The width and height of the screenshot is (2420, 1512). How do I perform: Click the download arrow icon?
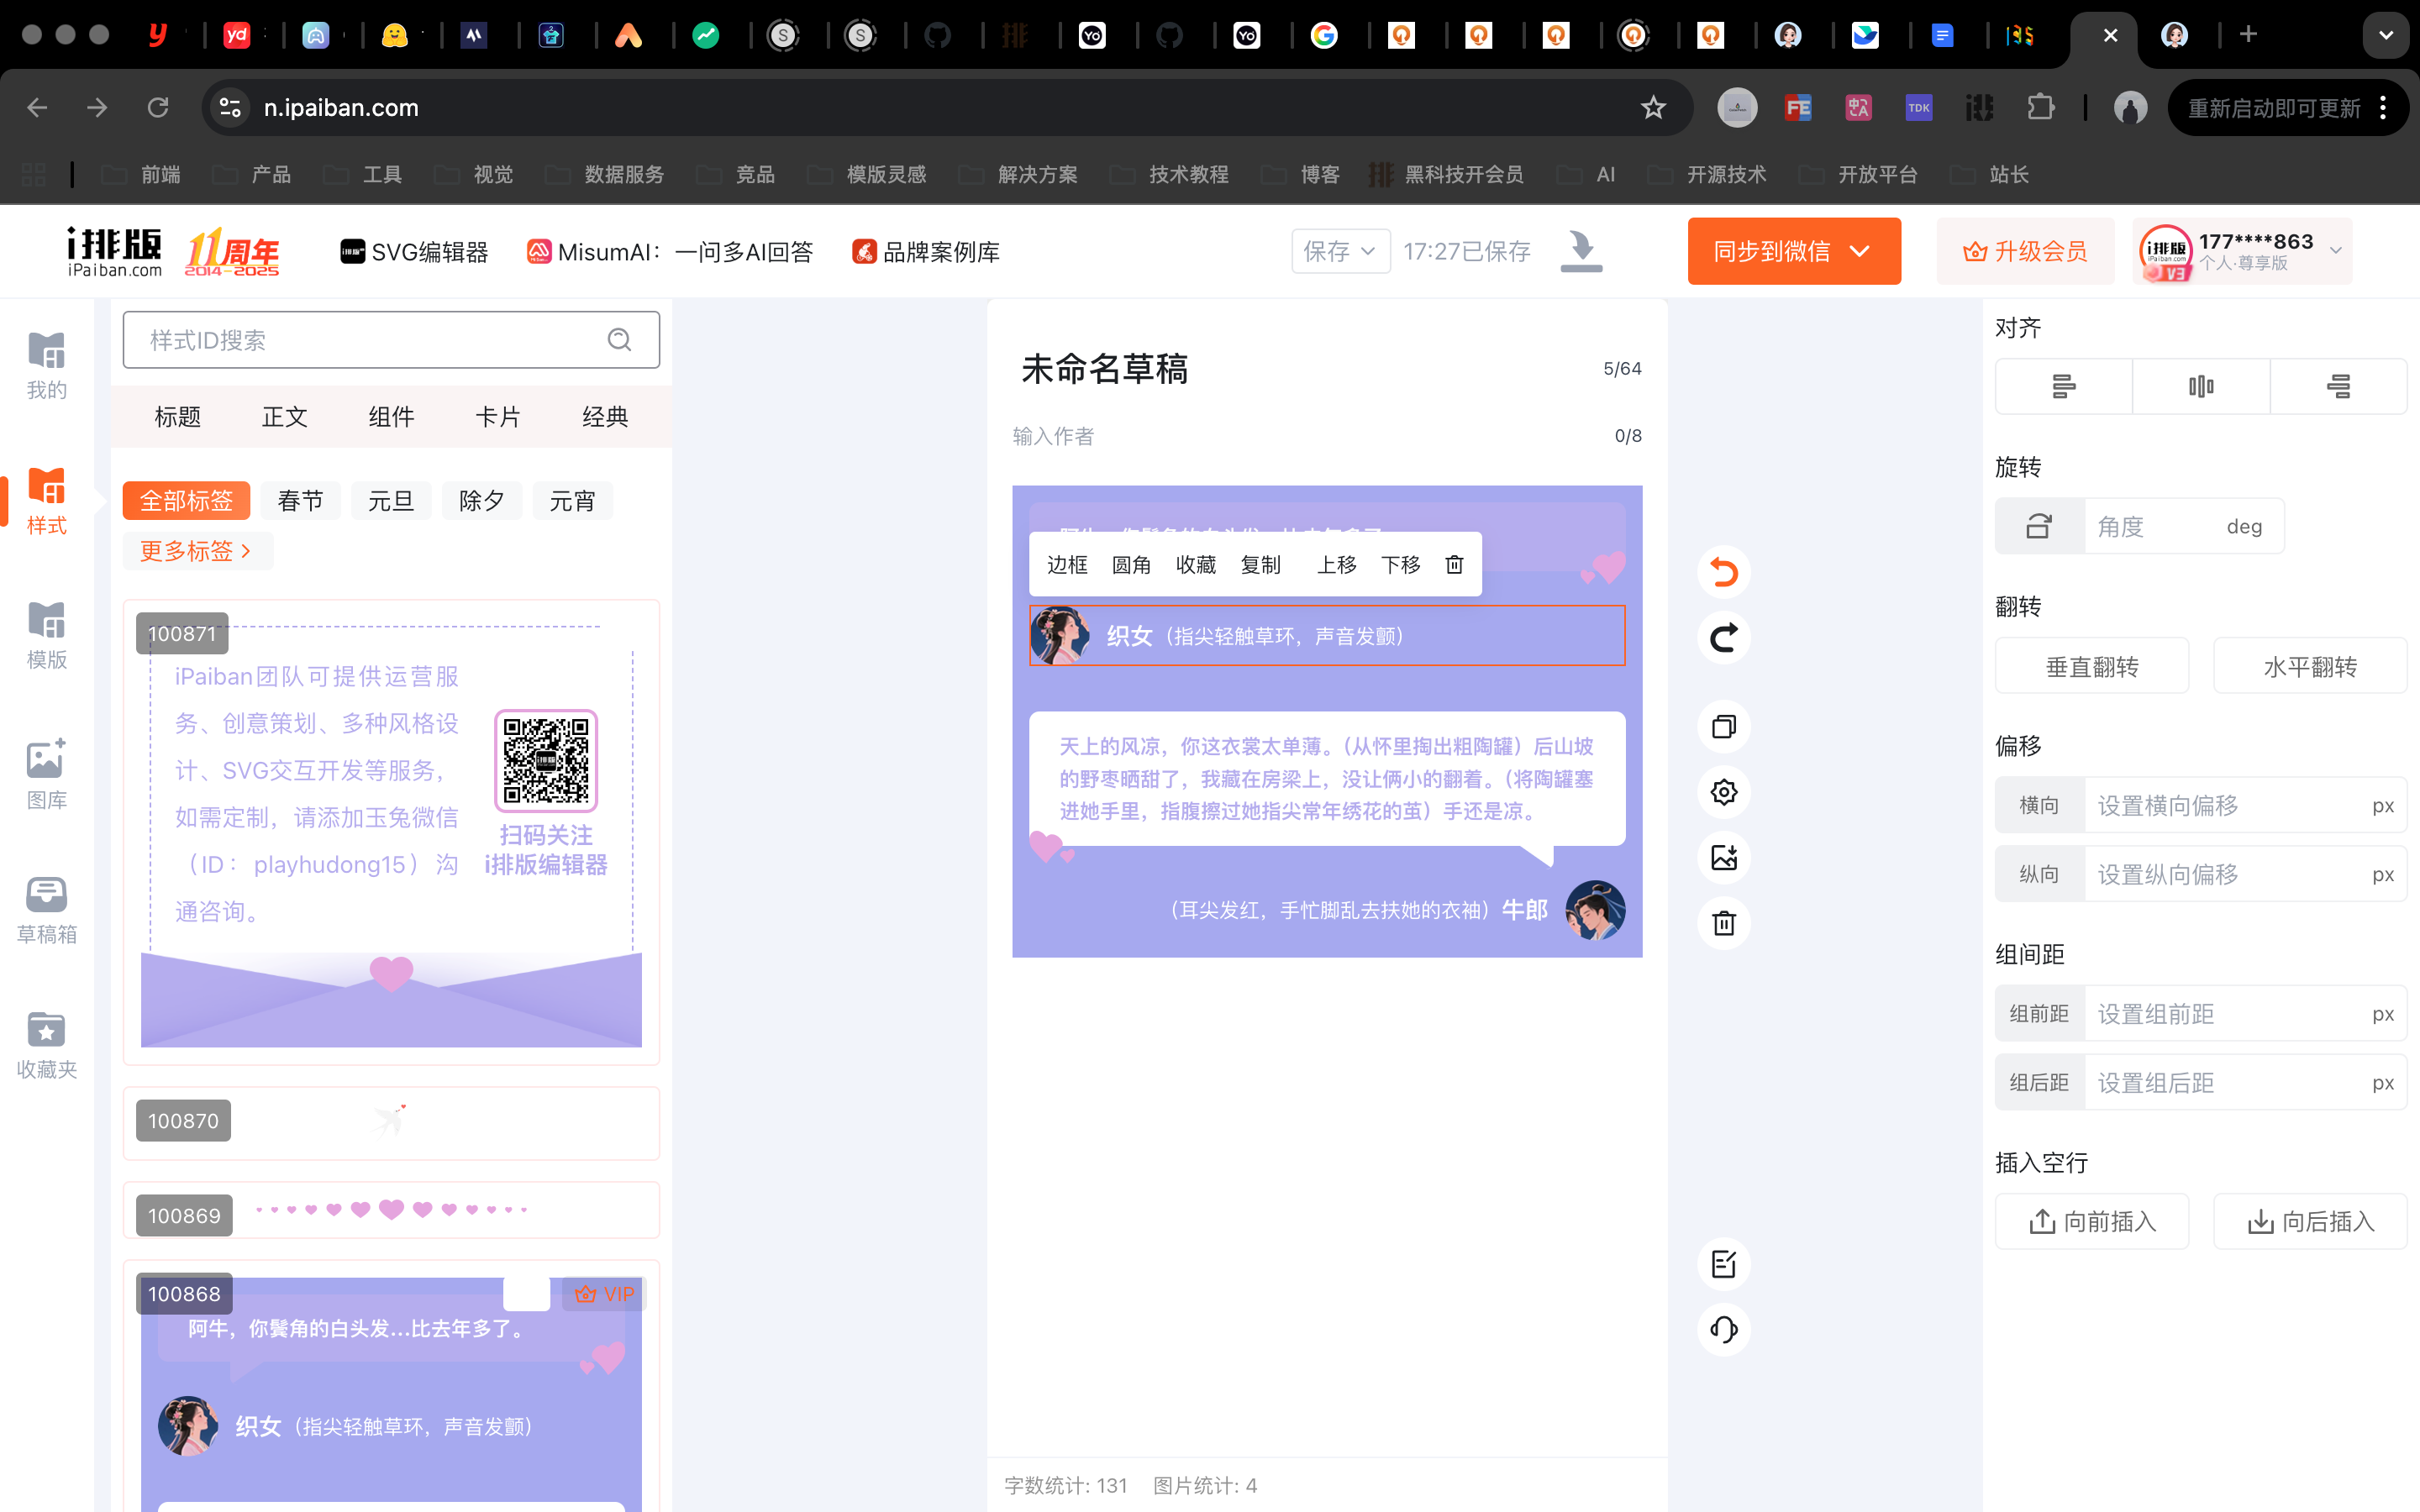[x=1581, y=250]
